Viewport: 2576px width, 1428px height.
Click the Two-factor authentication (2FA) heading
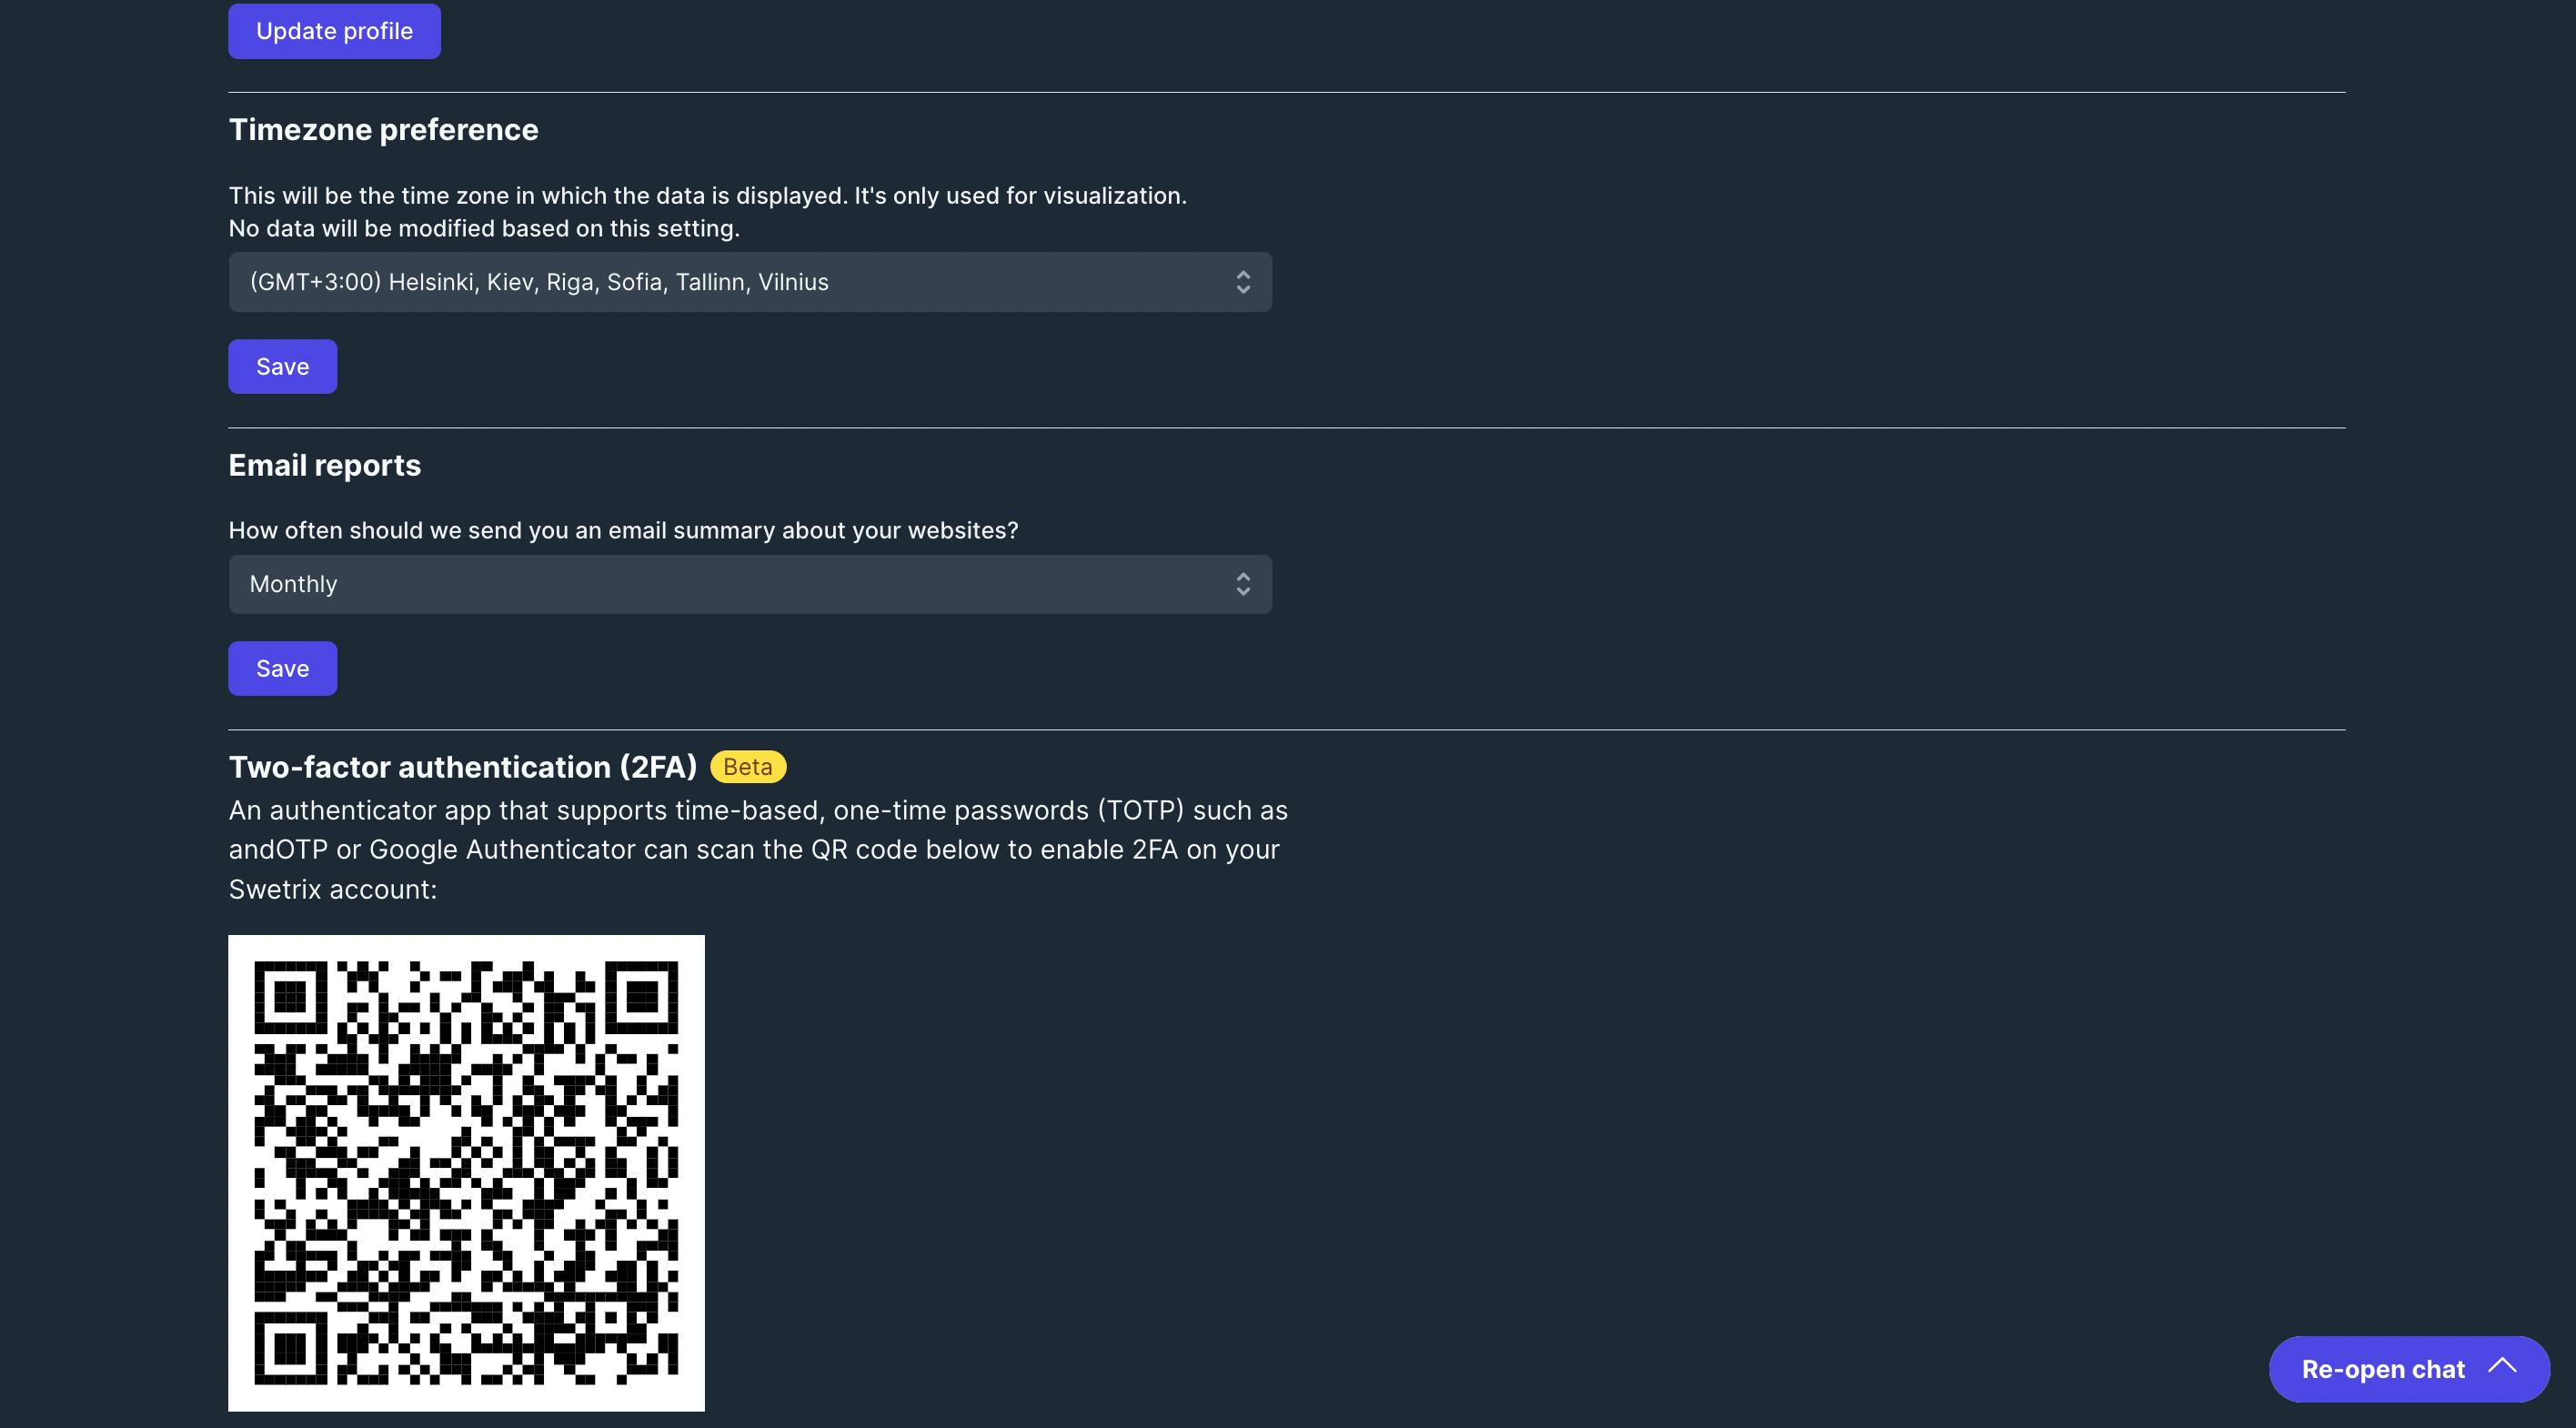tap(462, 767)
